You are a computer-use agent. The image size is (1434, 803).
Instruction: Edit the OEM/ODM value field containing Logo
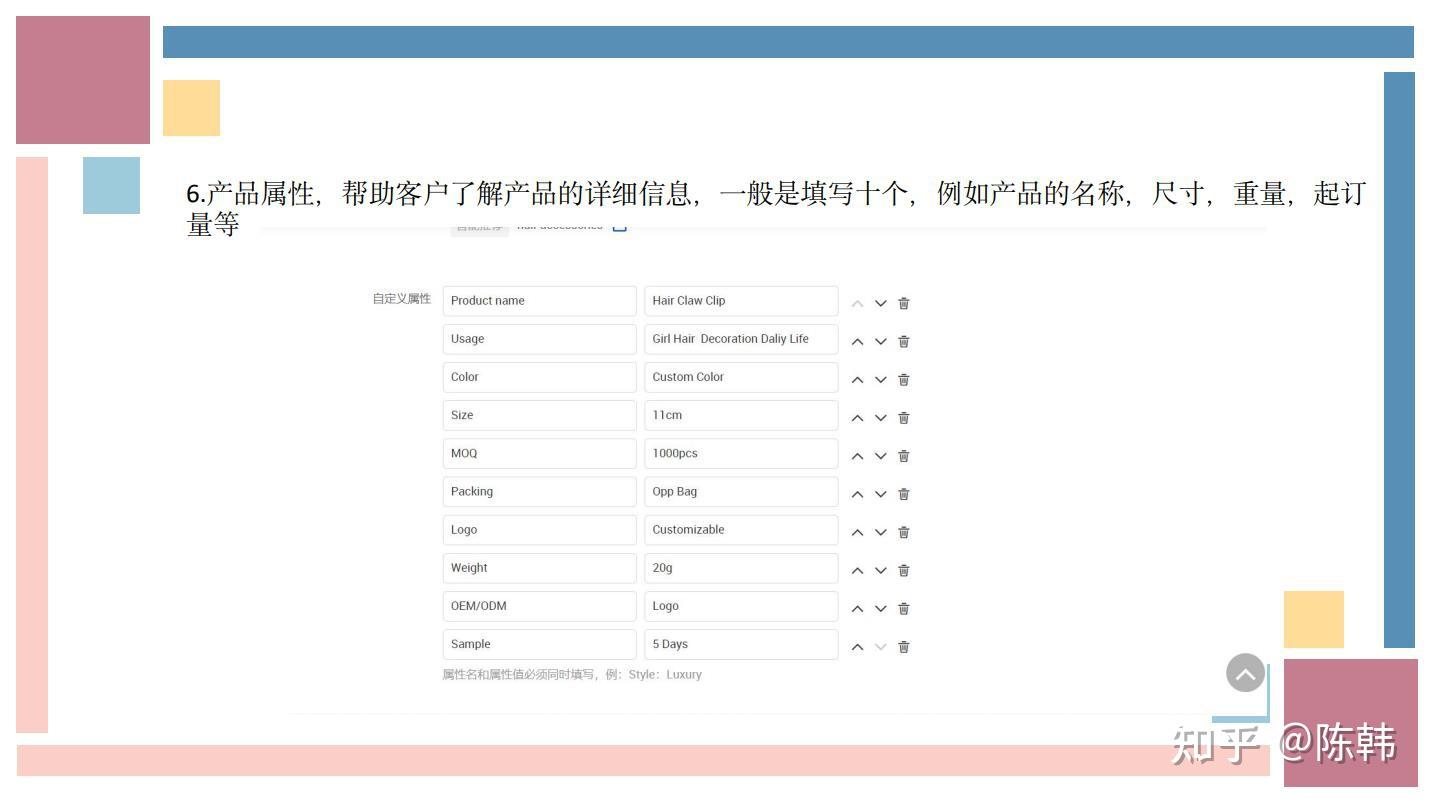[741, 606]
